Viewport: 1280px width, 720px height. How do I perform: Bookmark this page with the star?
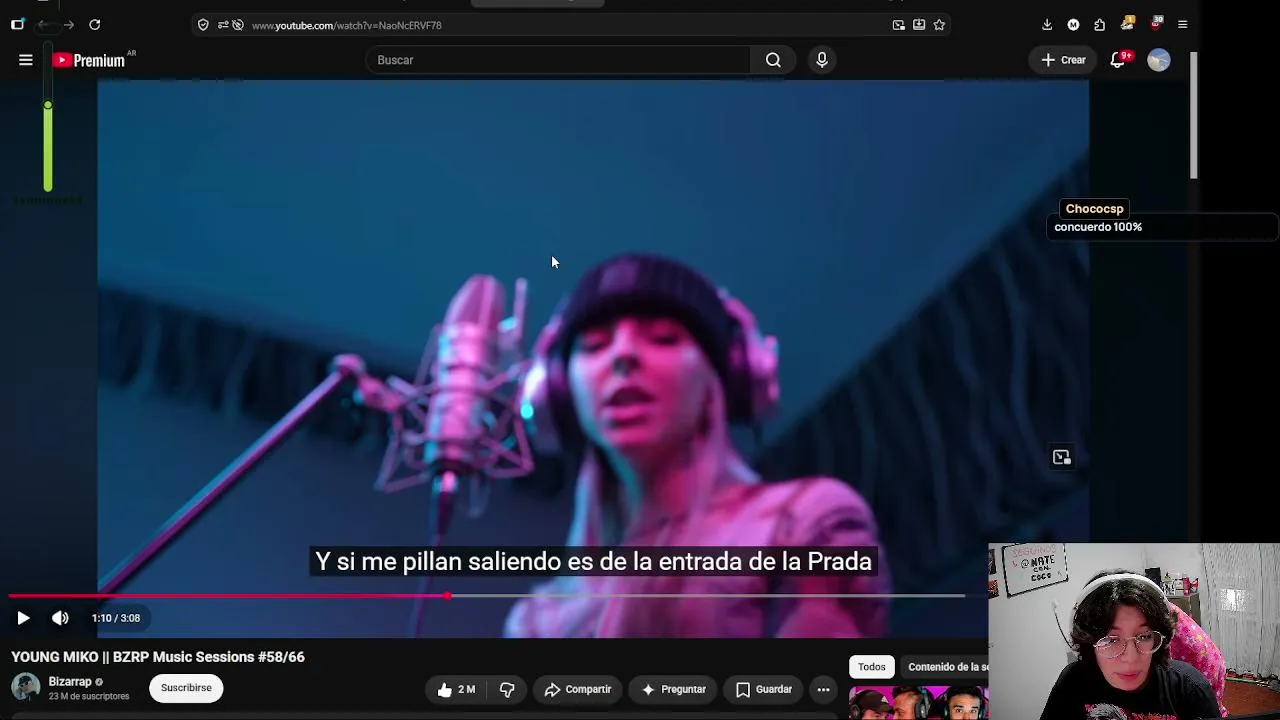[939, 25]
